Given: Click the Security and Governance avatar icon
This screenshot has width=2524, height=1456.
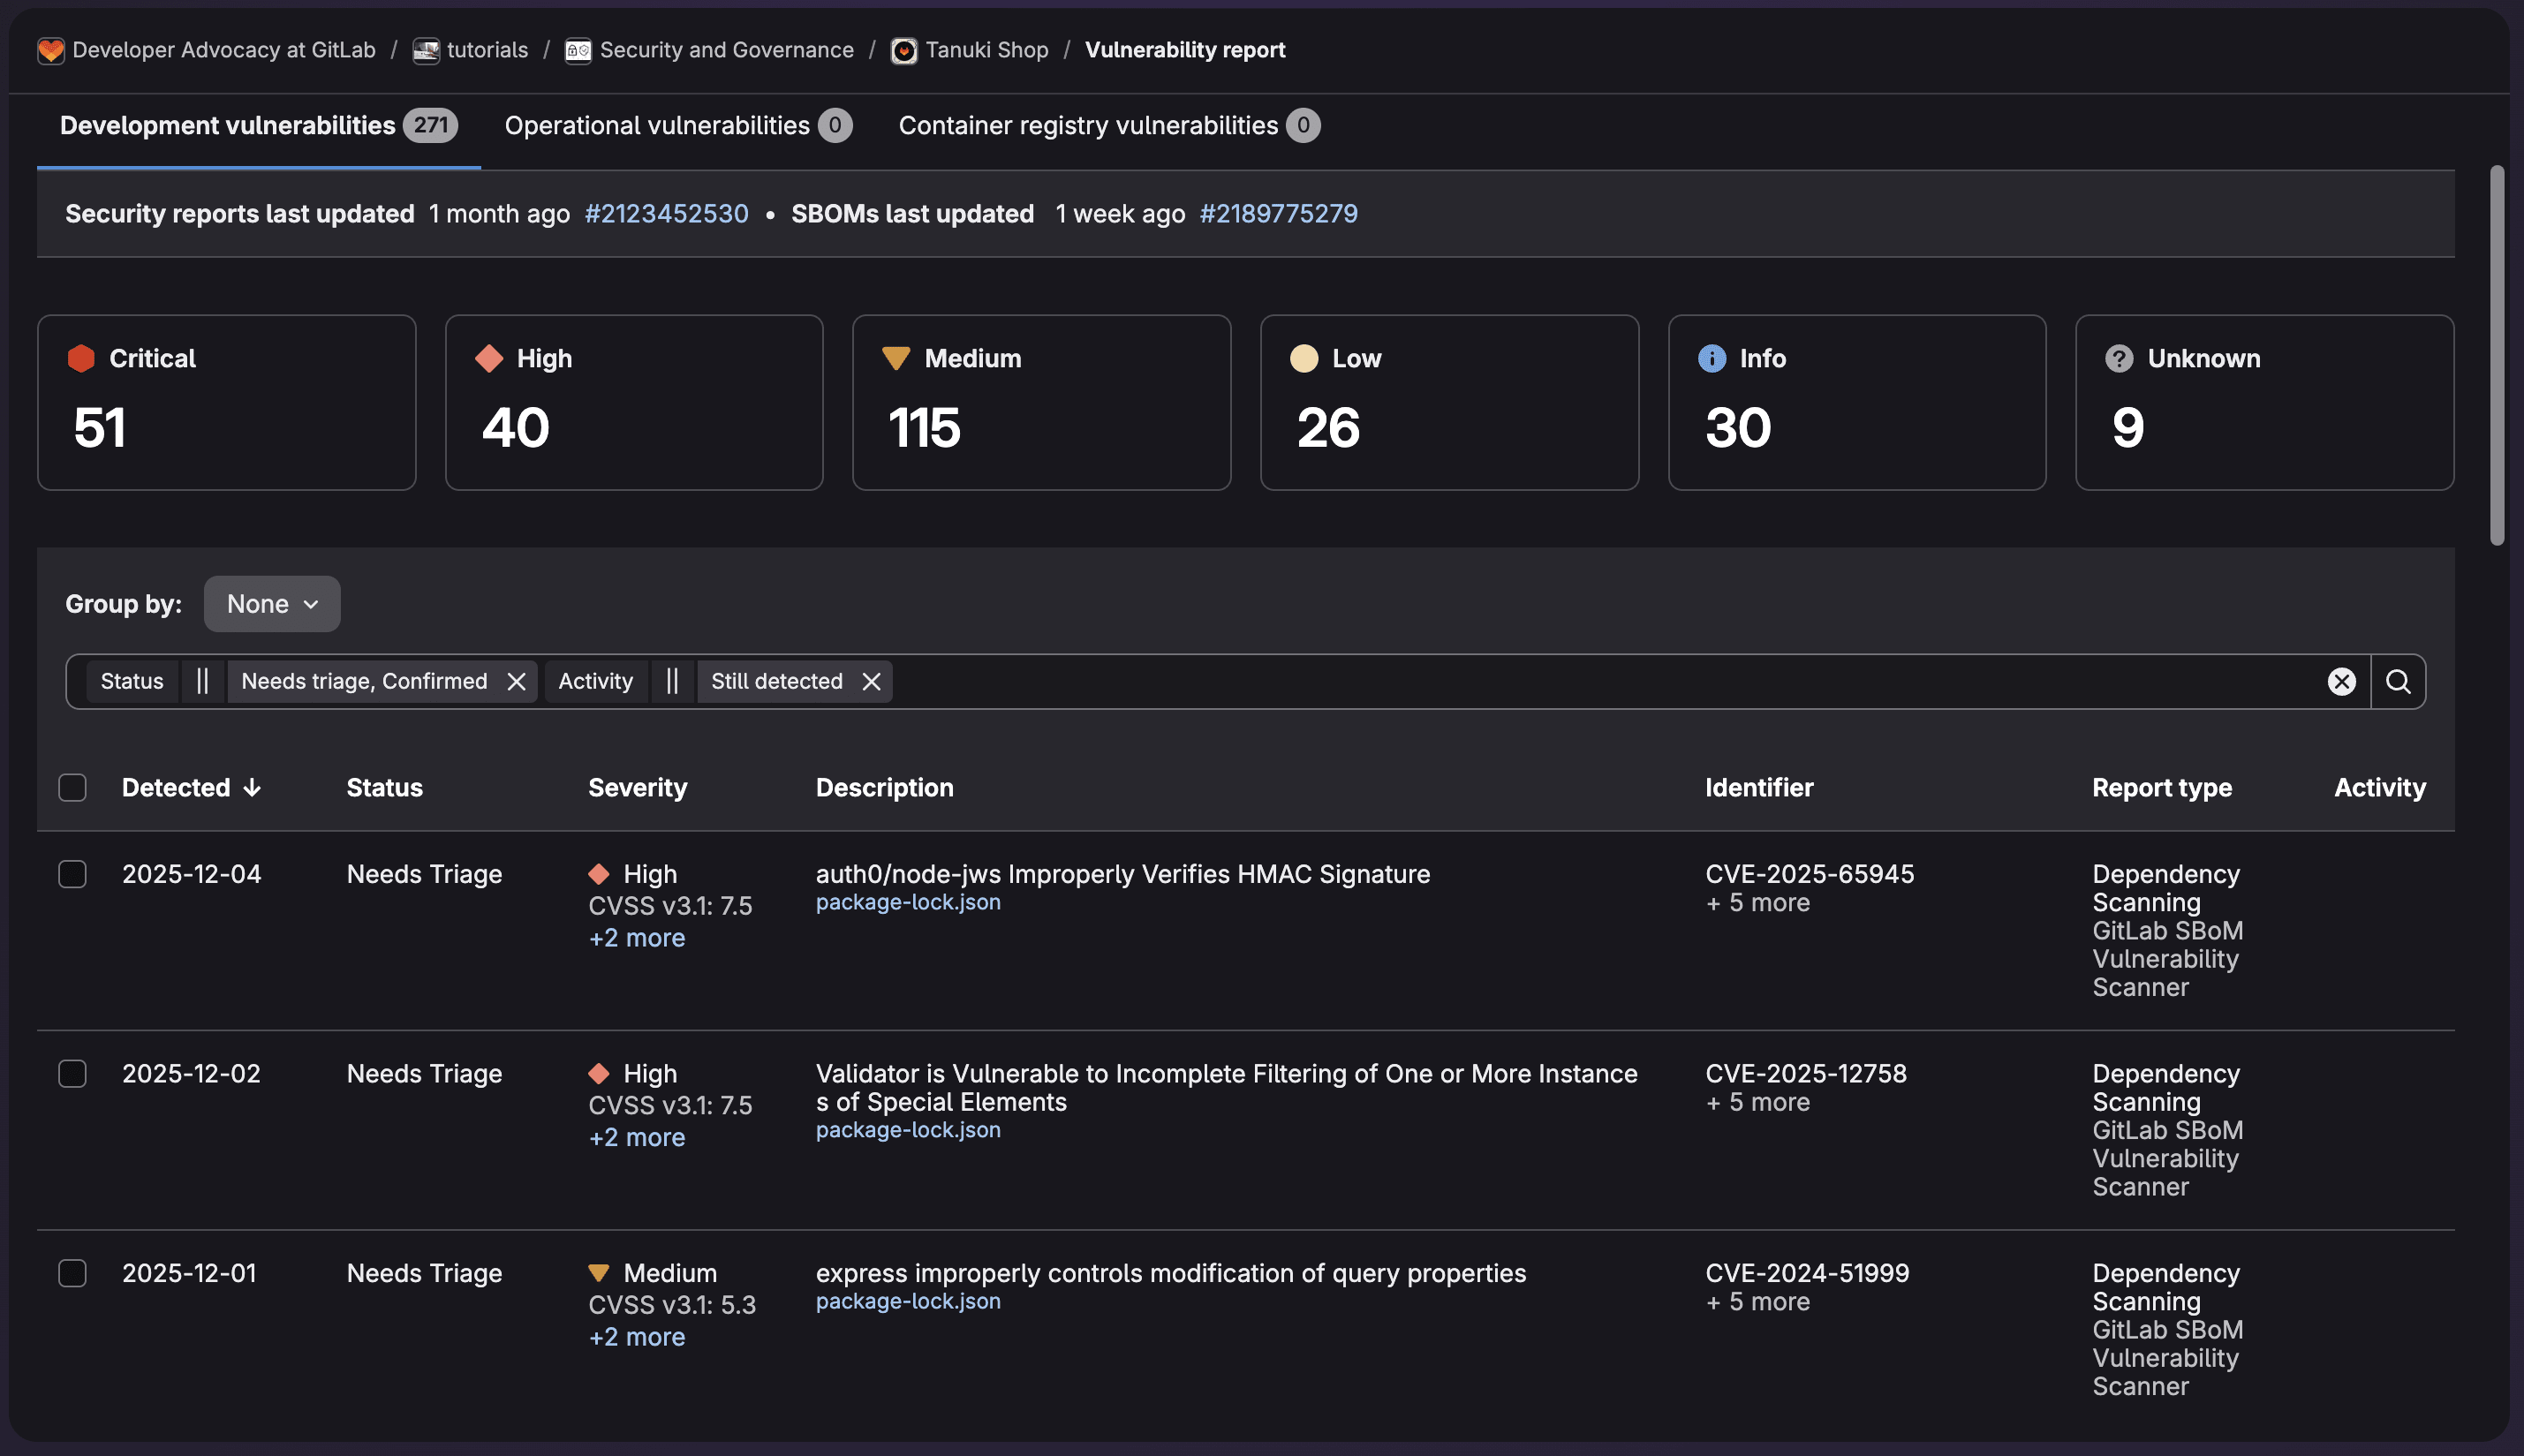Looking at the screenshot, I should click(x=578, y=50).
